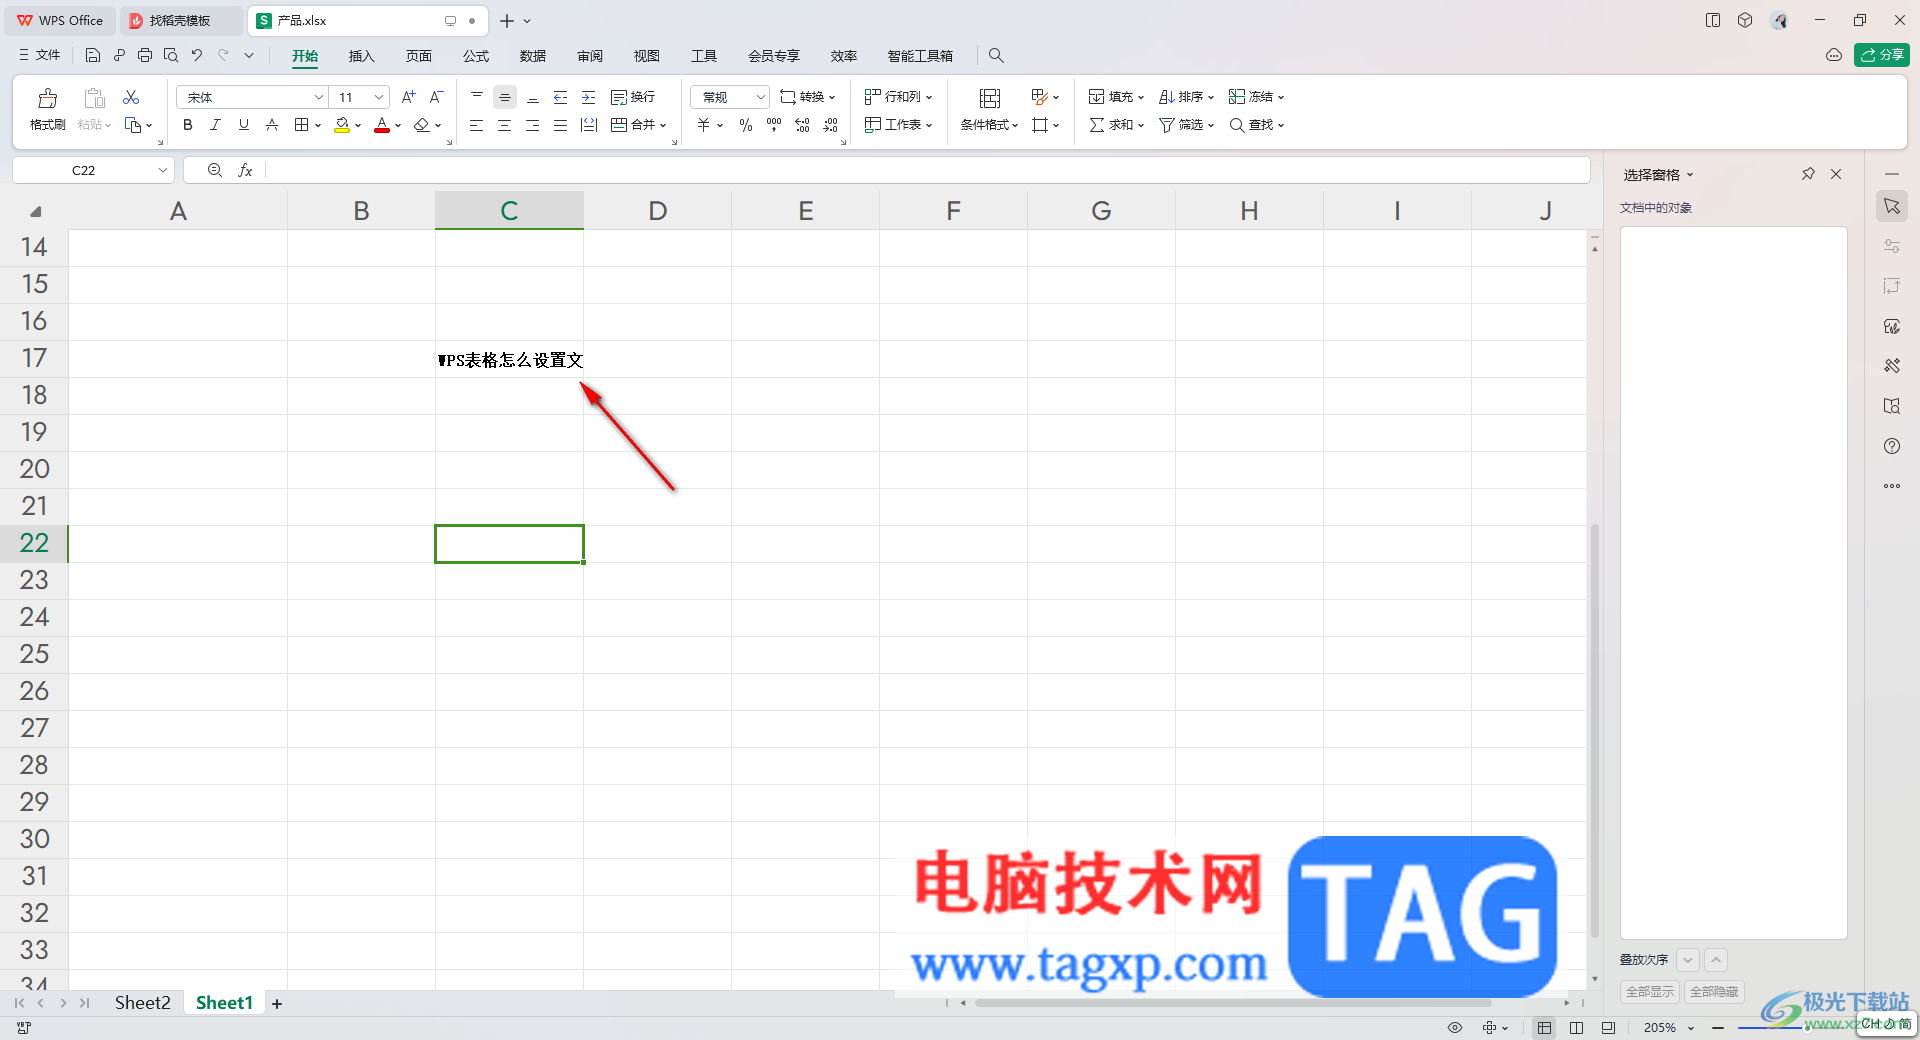Select cell C17 containing WPS表格怎么设置文
1920x1040 pixels.
[509, 359]
